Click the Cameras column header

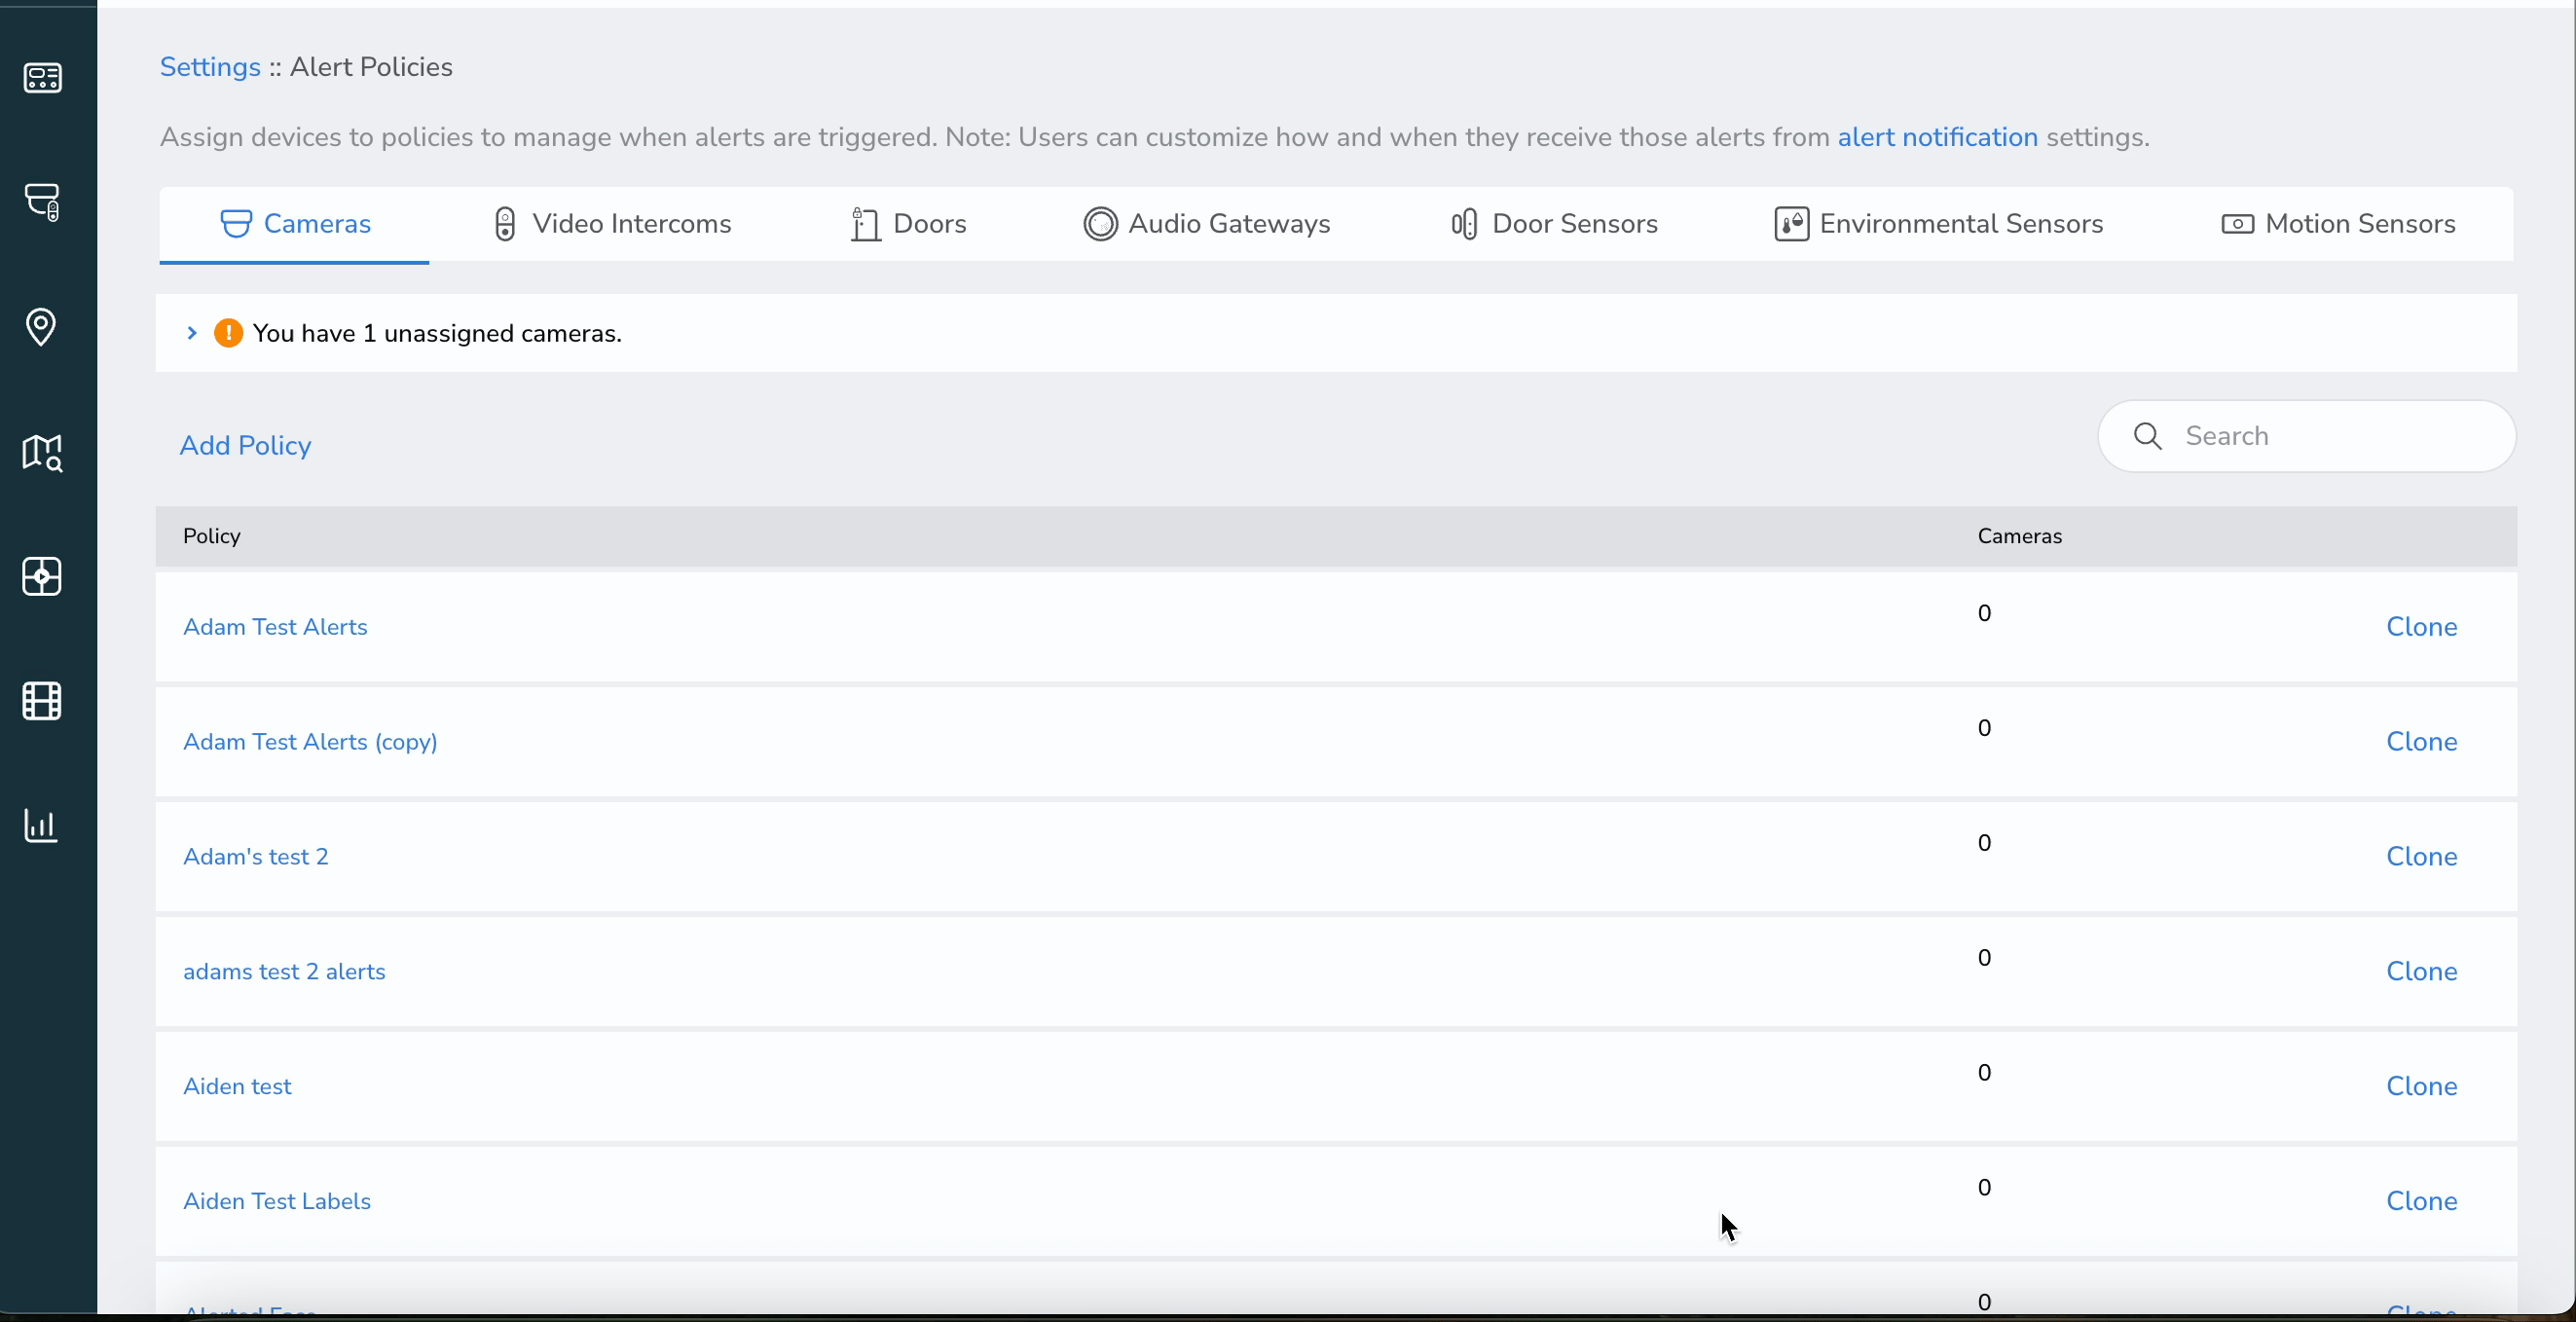pos(2019,536)
